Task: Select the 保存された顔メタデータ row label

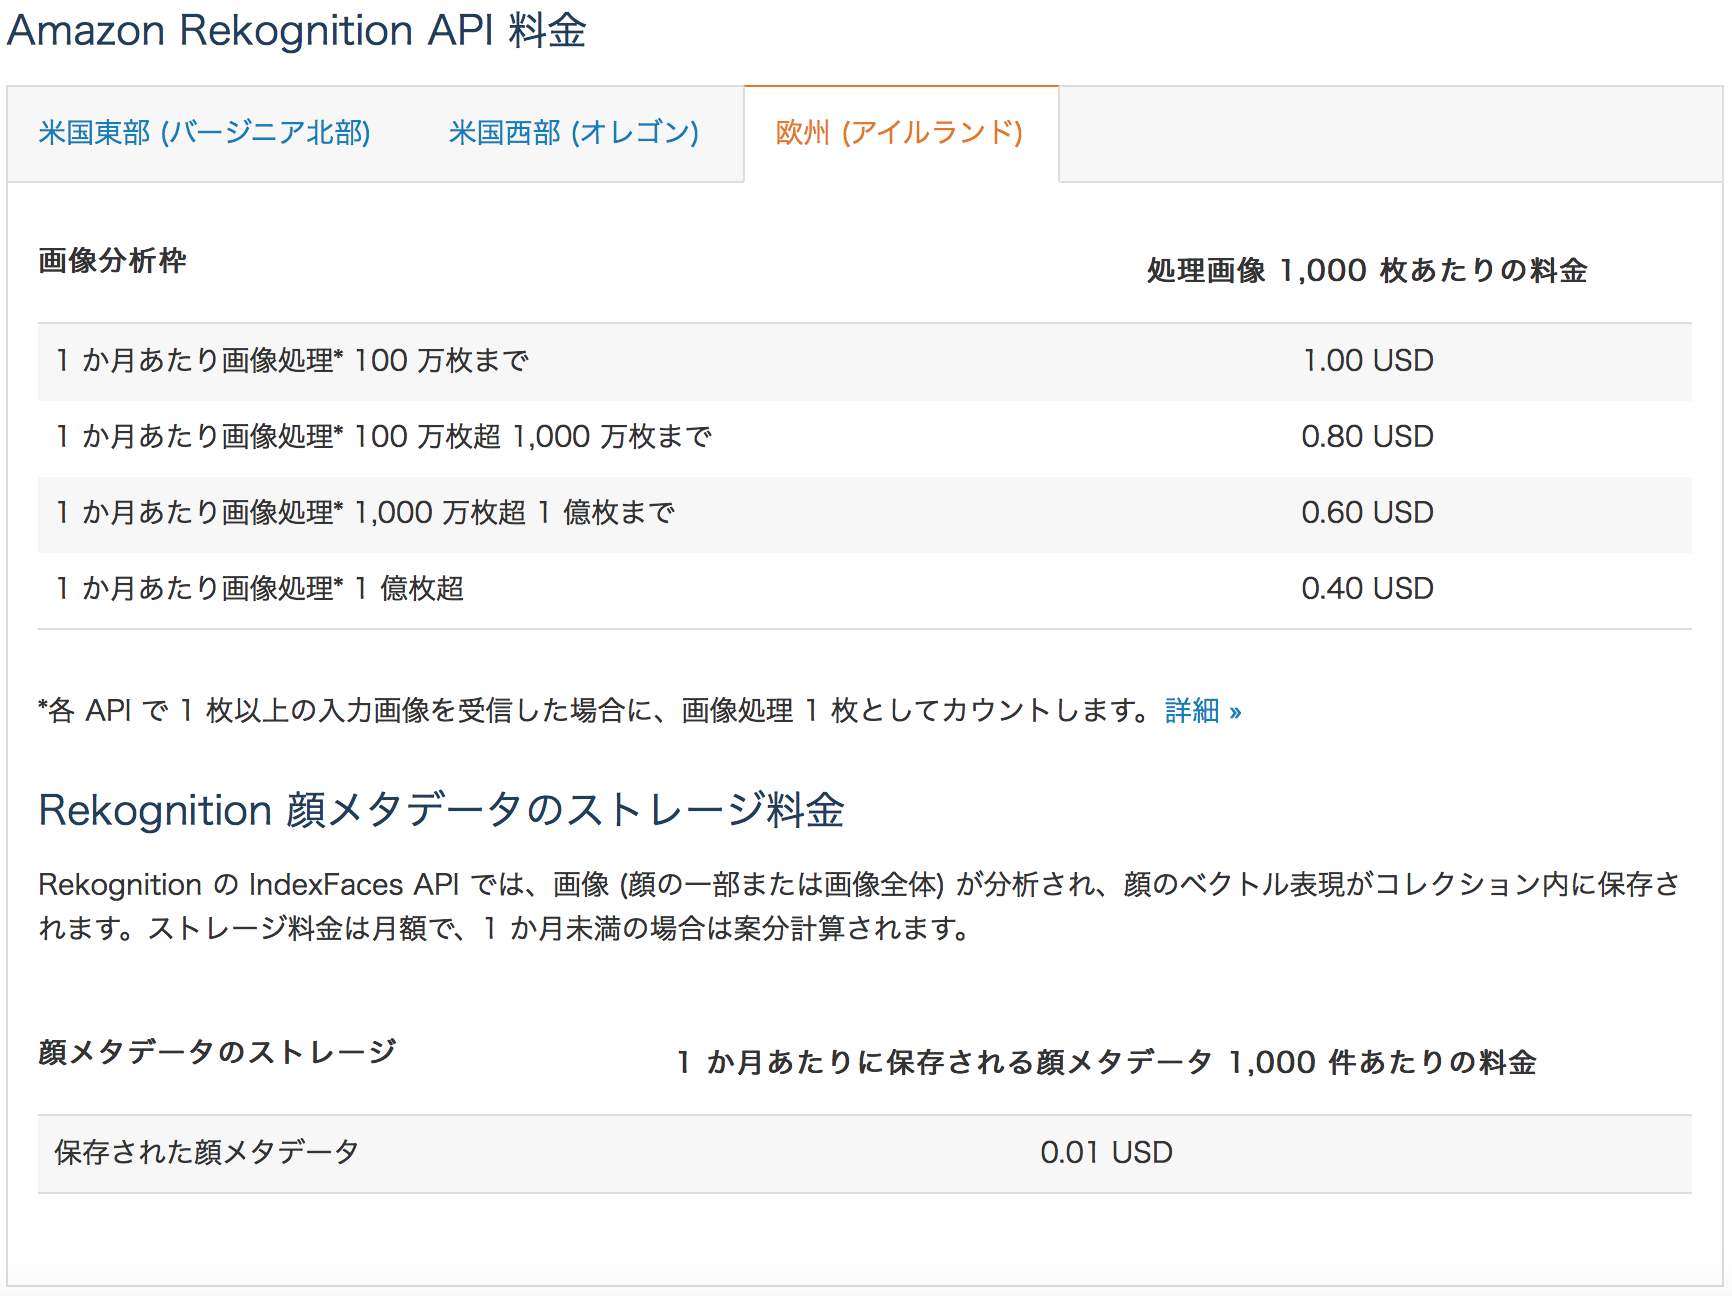Action: click(206, 1152)
